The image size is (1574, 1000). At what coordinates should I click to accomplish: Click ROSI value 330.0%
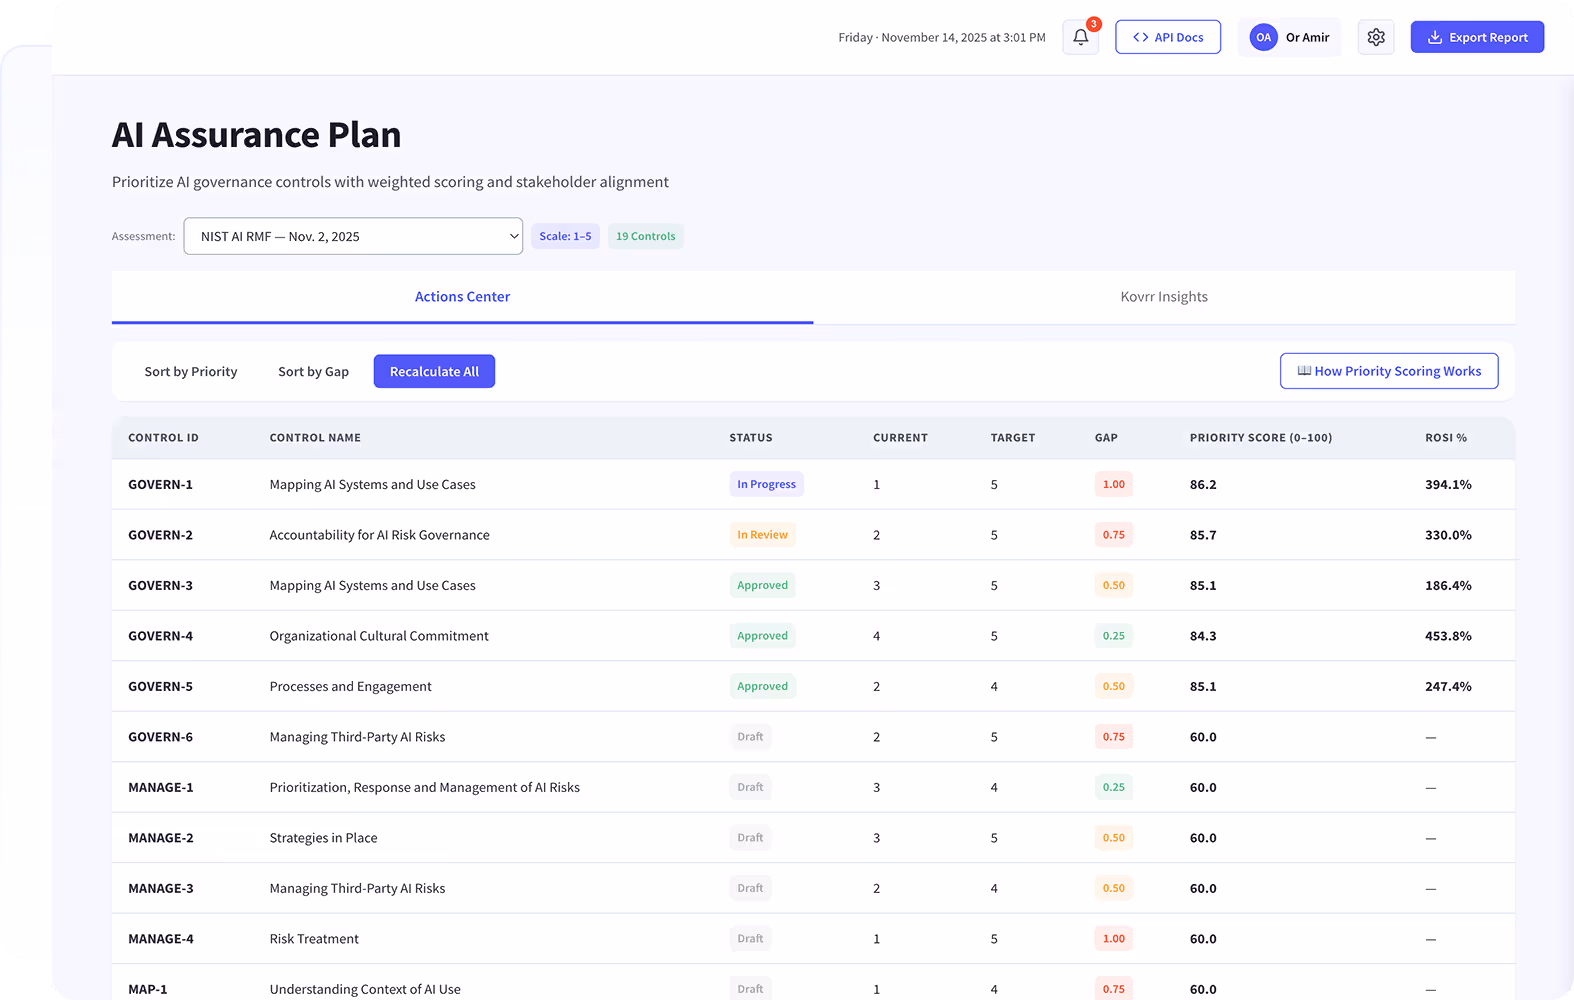click(x=1448, y=535)
